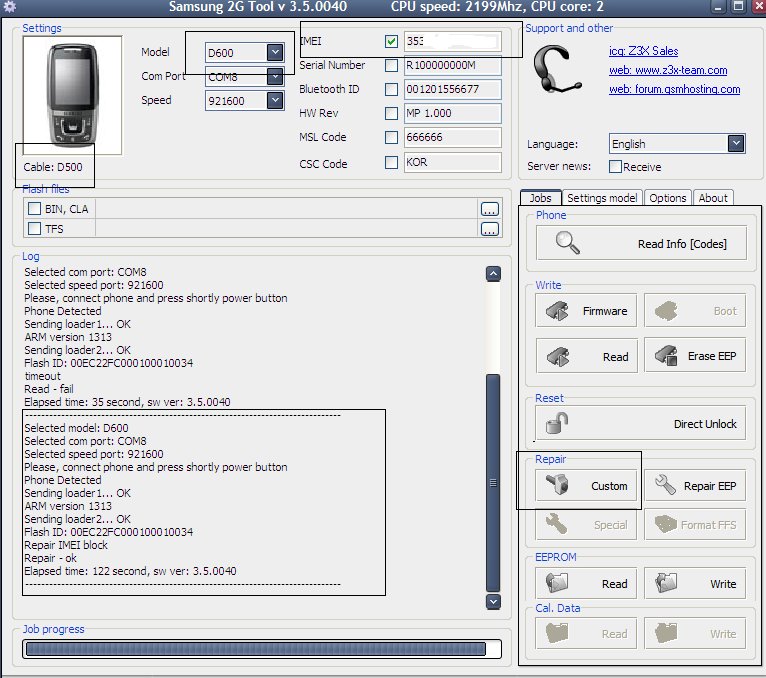Image resolution: width=766 pixels, height=678 pixels.
Task: Uncheck the IMEI checkbox
Action: click(391, 41)
